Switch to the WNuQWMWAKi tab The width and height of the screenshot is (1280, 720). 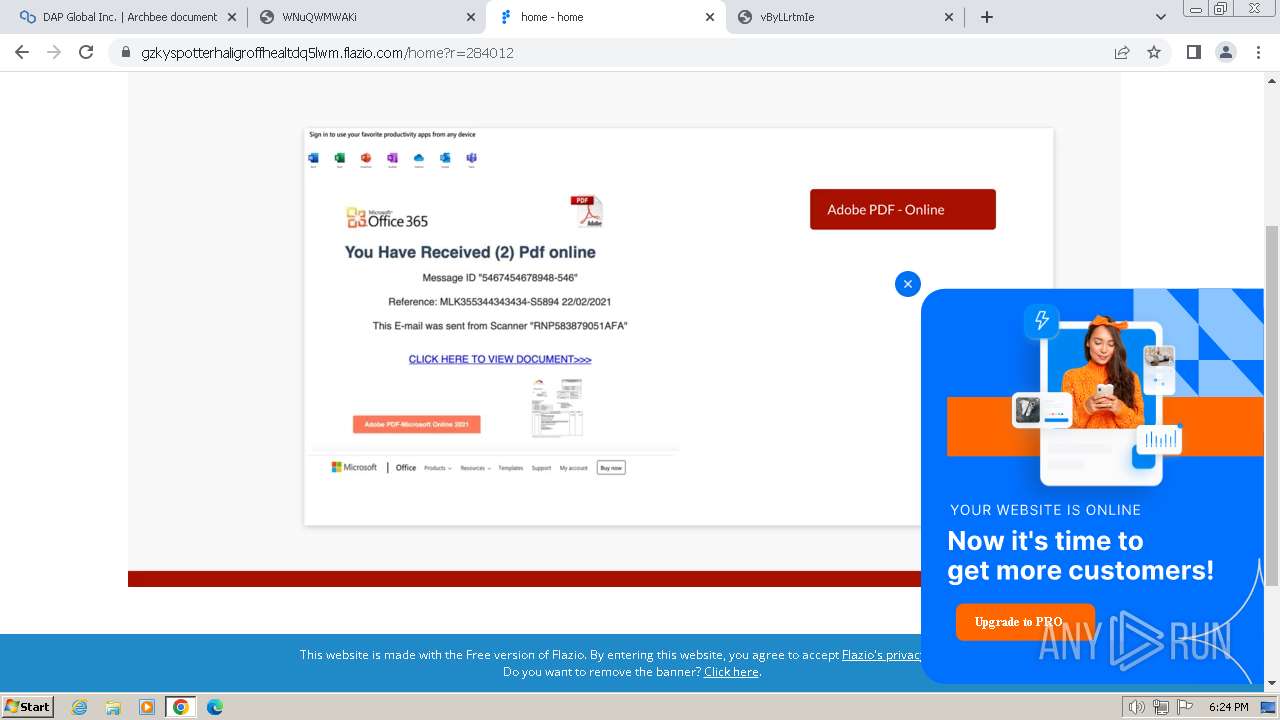[x=365, y=17]
